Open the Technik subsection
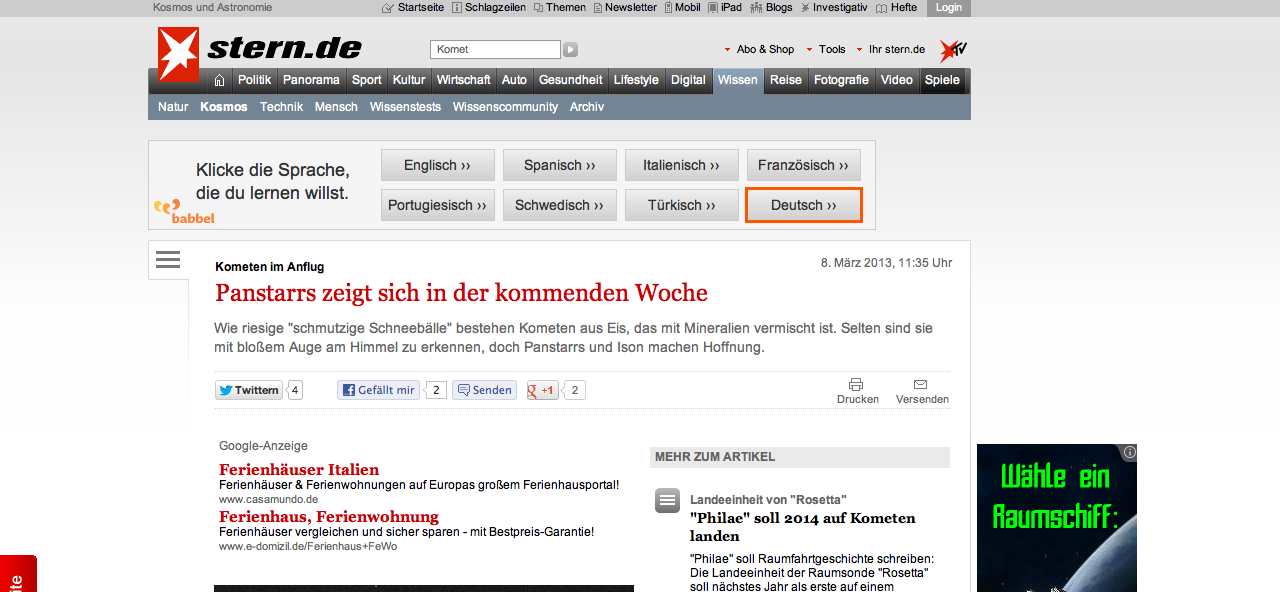1280x592 pixels. click(x=281, y=107)
